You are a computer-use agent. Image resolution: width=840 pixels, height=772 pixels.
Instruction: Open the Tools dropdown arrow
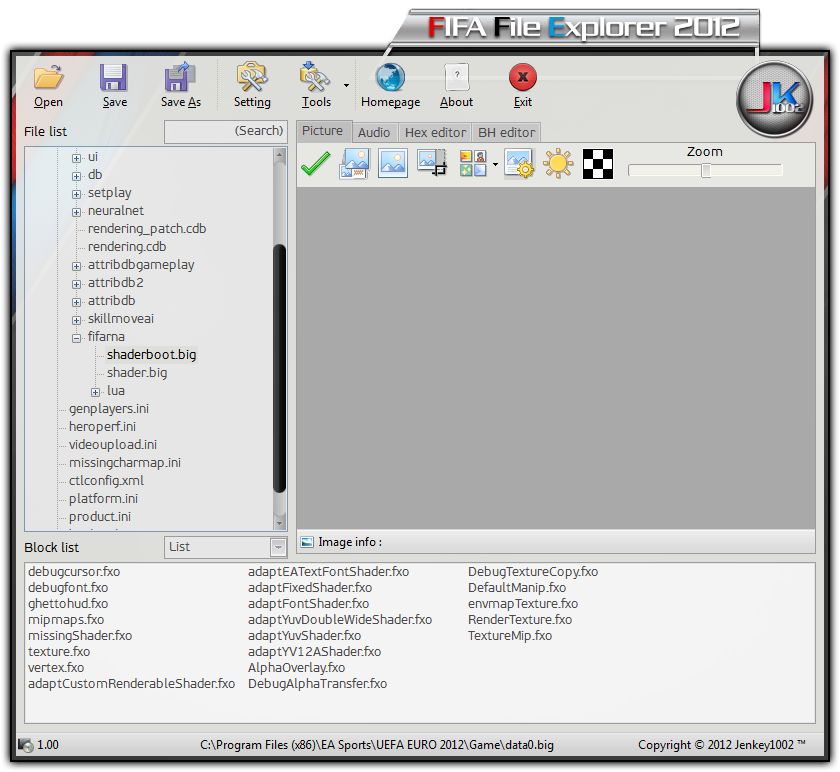[346, 86]
